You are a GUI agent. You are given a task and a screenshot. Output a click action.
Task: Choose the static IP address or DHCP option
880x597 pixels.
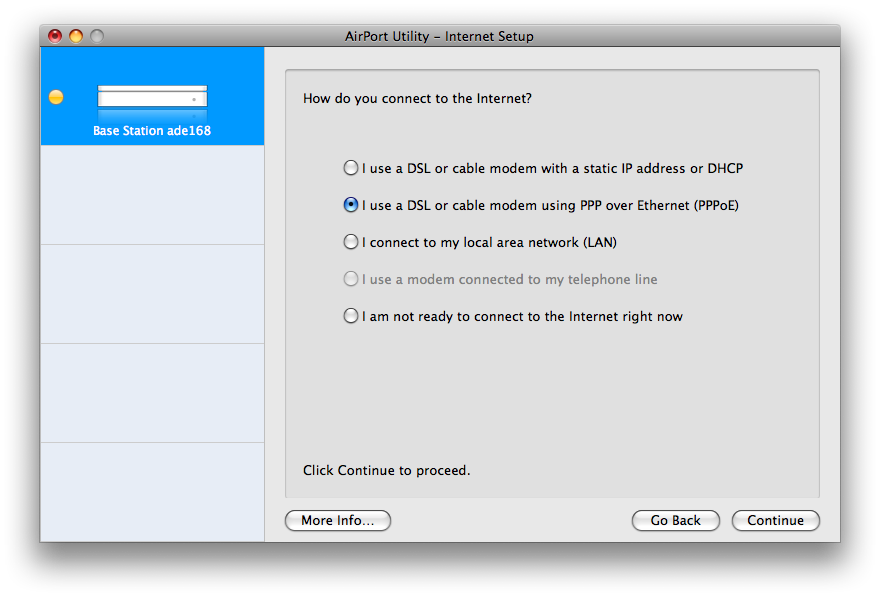pos(351,168)
